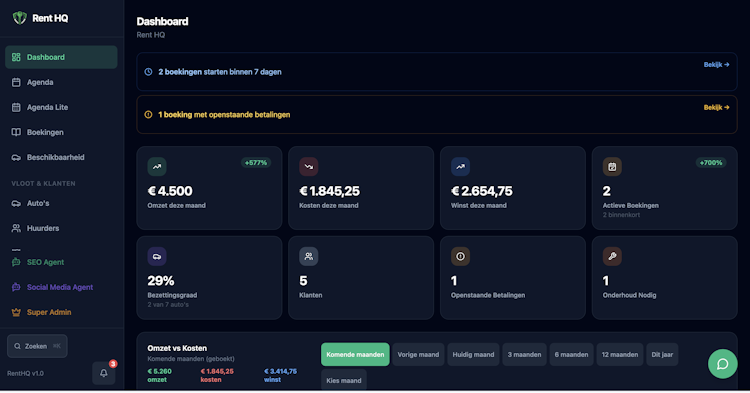This screenshot has width=750, height=393.
Task: Click the Dashboard grid icon in sidebar
Action: pyautogui.click(x=16, y=57)
